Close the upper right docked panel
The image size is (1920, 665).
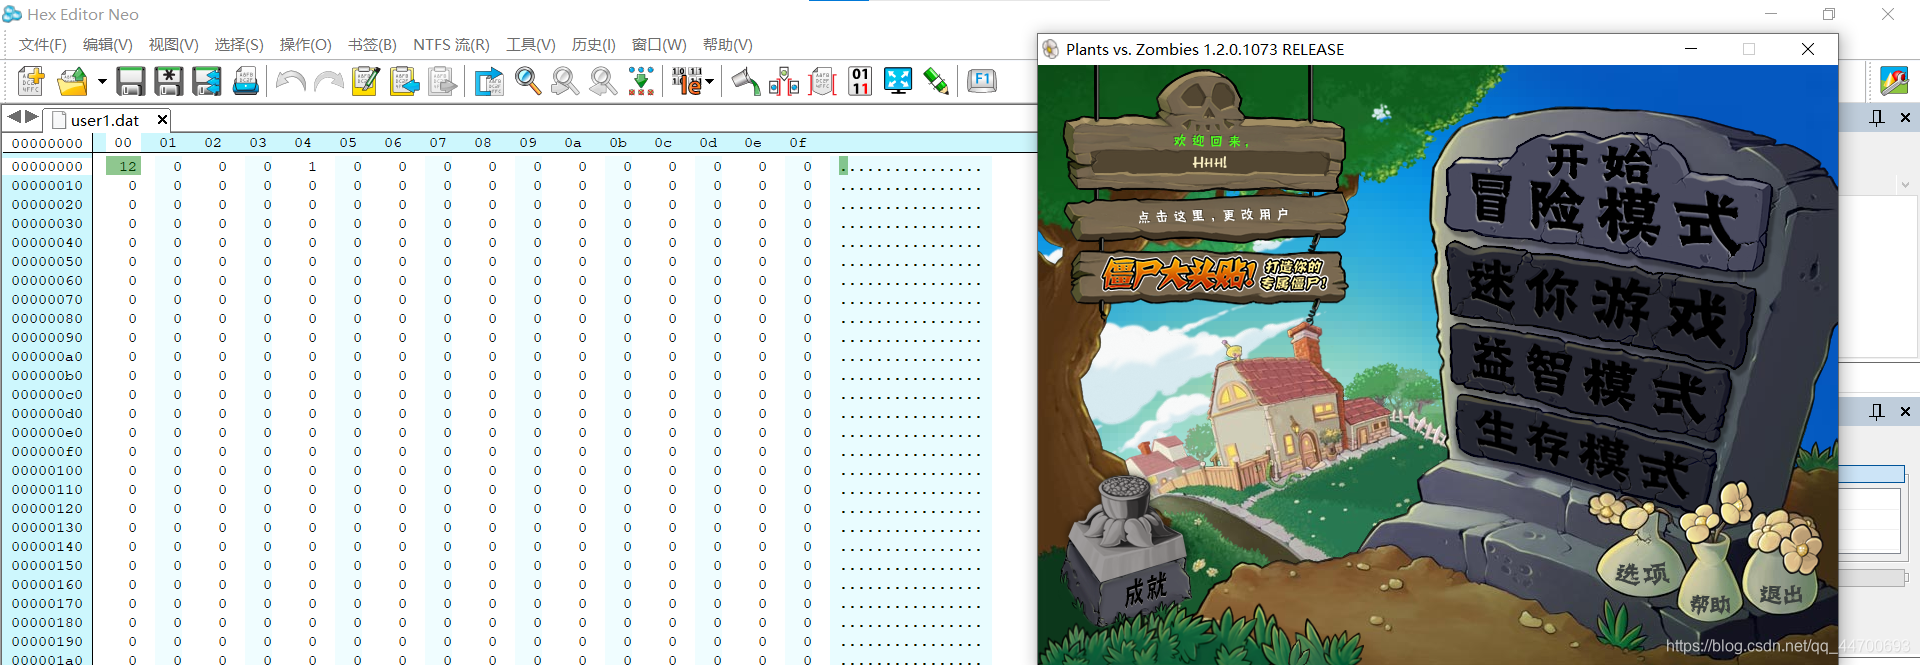[1905, 118]
